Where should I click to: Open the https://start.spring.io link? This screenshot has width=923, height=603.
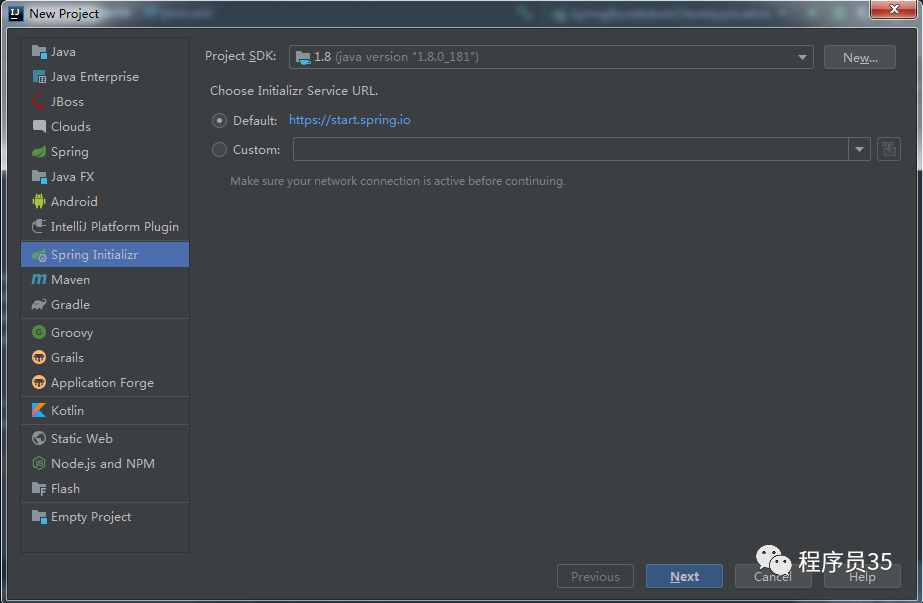(350, 120)
